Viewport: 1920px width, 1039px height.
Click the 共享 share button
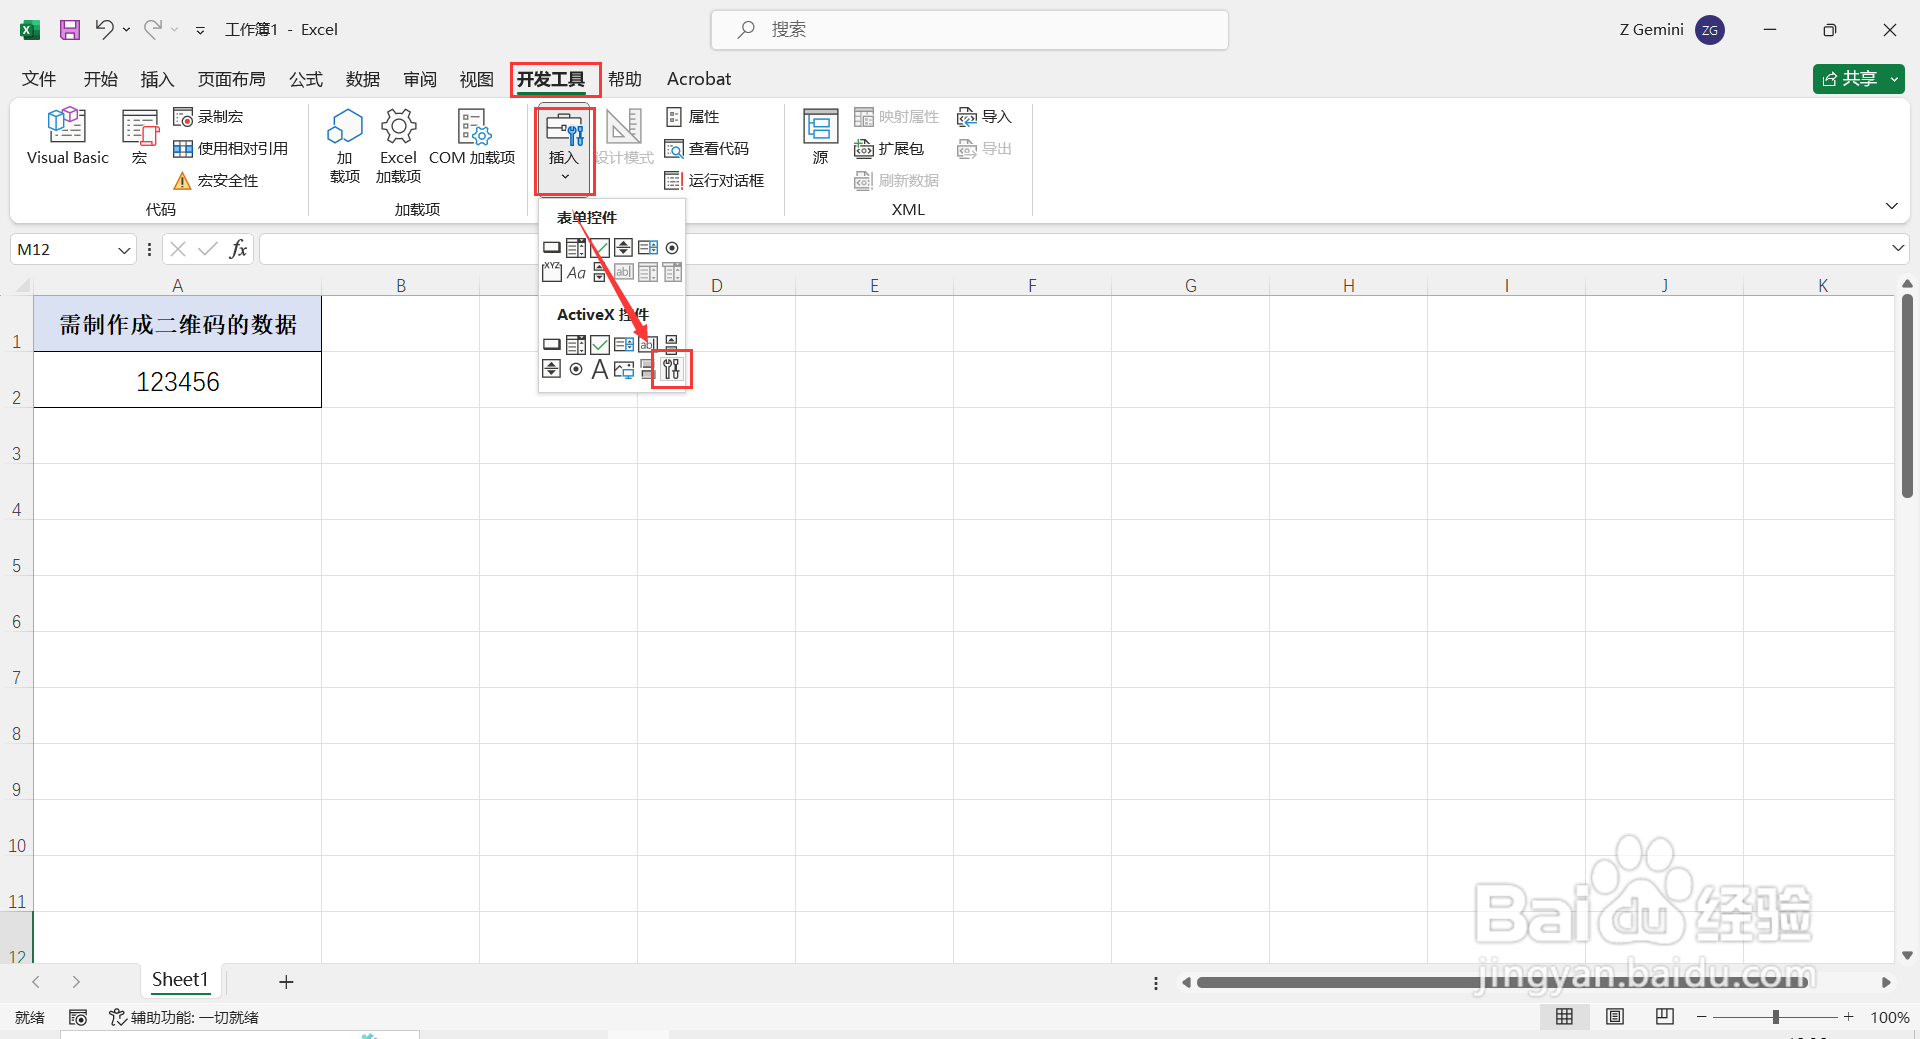[1850, 79]
